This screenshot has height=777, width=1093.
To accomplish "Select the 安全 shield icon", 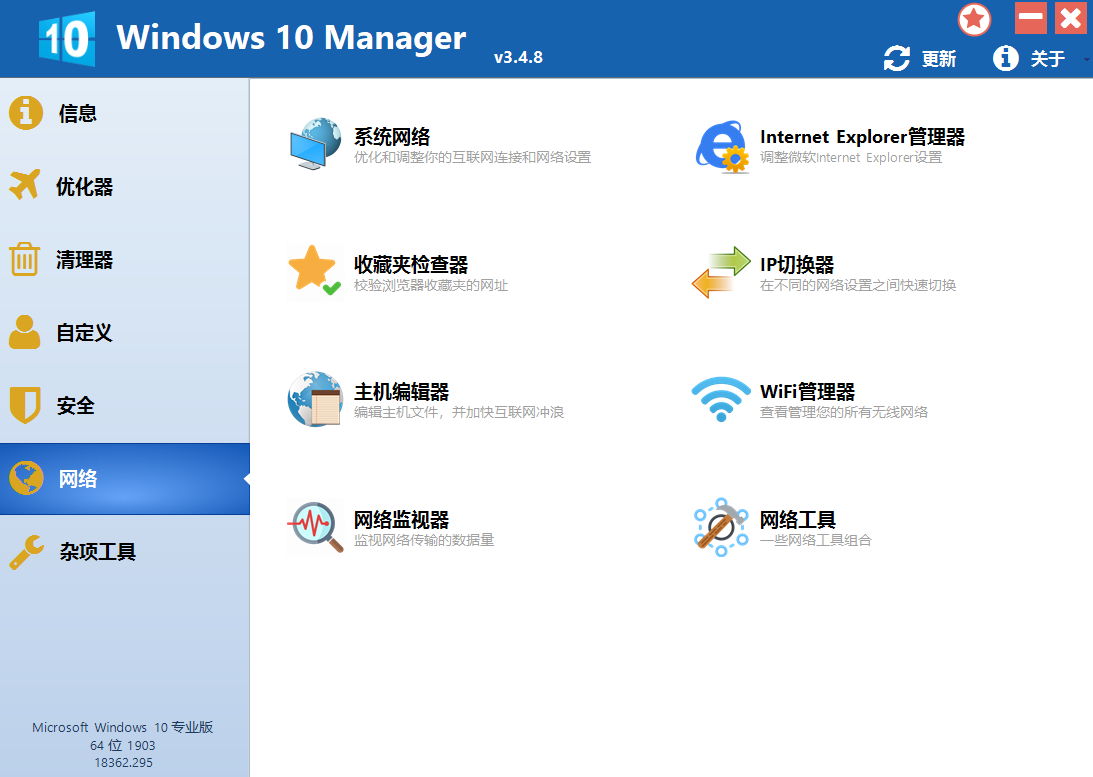I will (25, 405).
